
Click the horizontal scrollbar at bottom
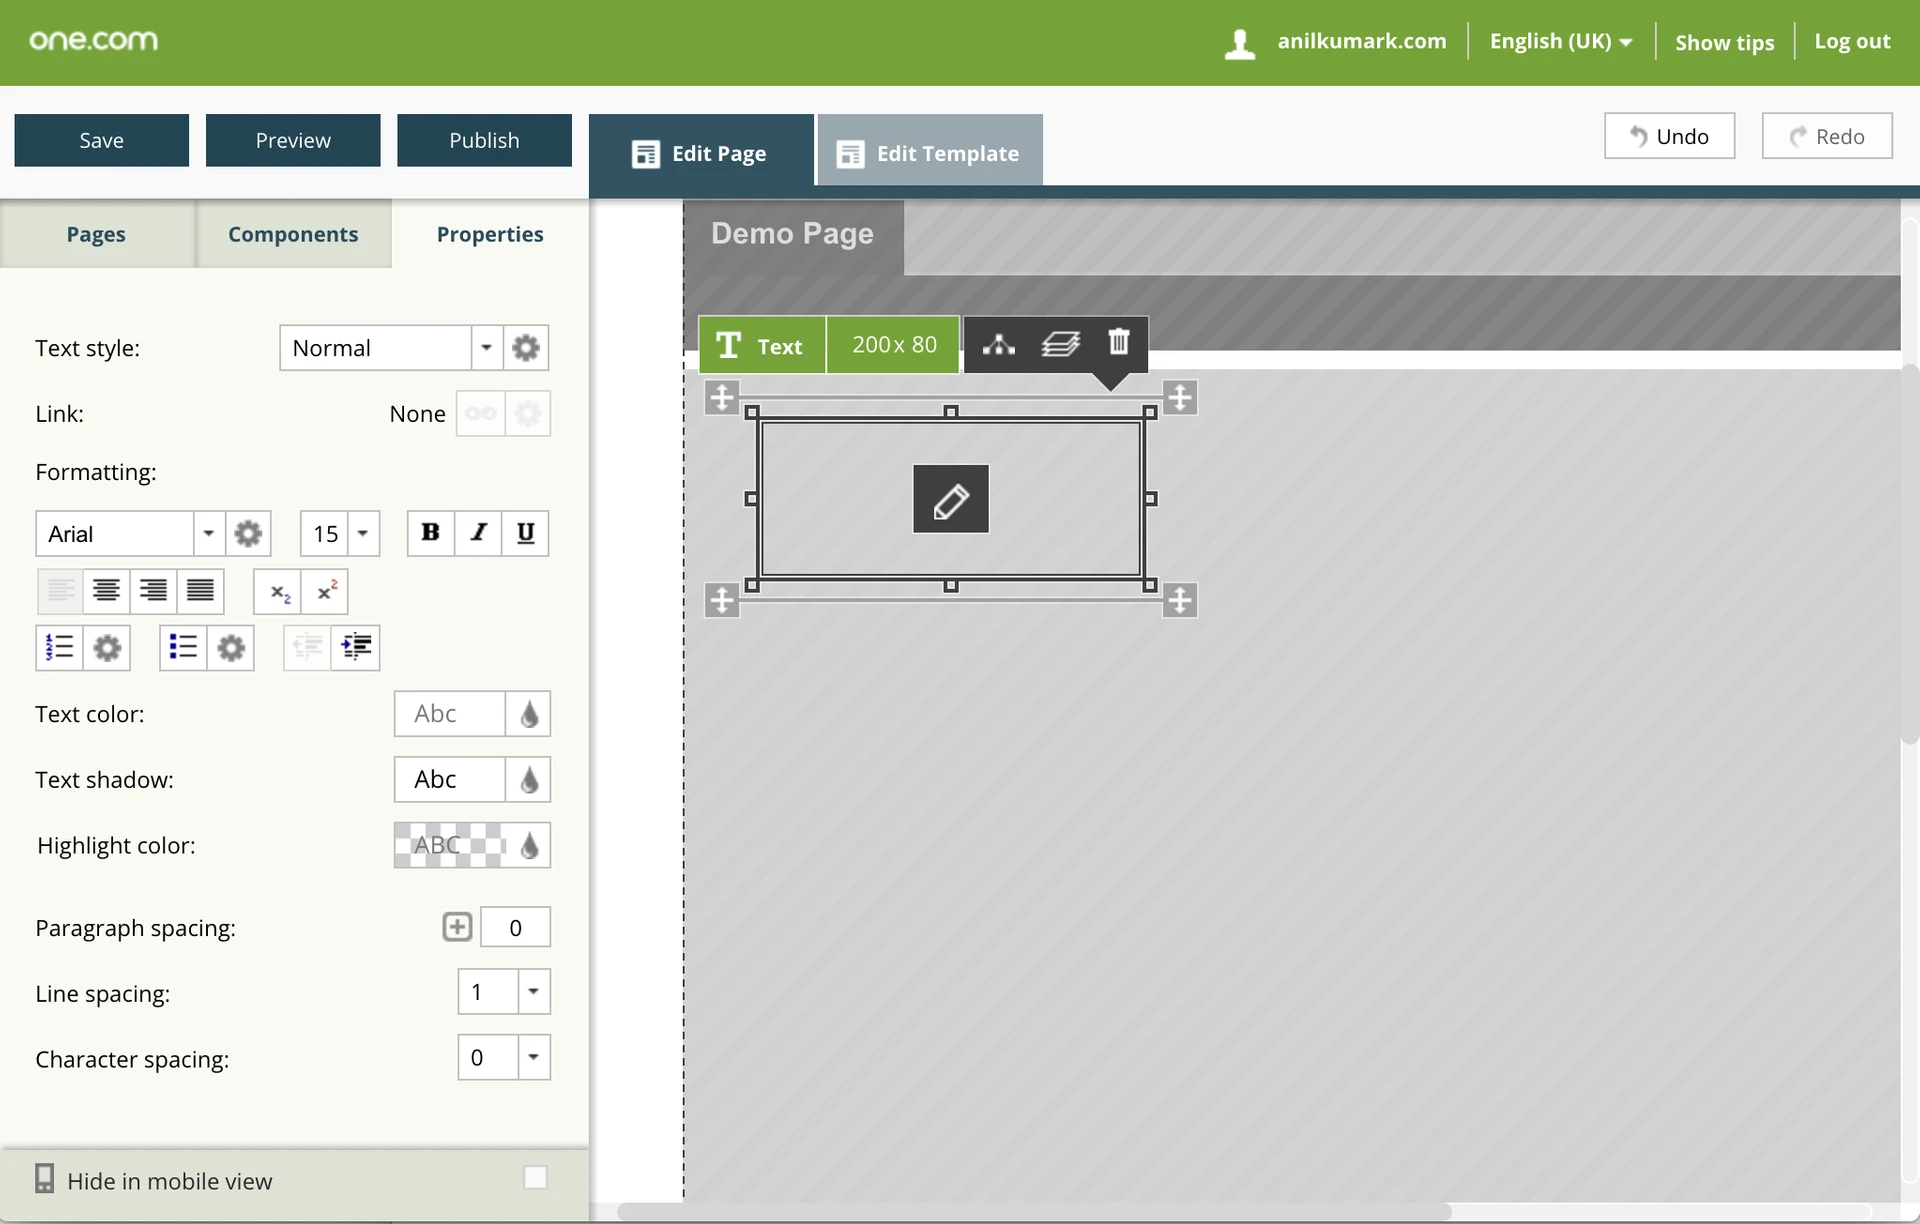pyautogui.click(x=1034, y=1212)
